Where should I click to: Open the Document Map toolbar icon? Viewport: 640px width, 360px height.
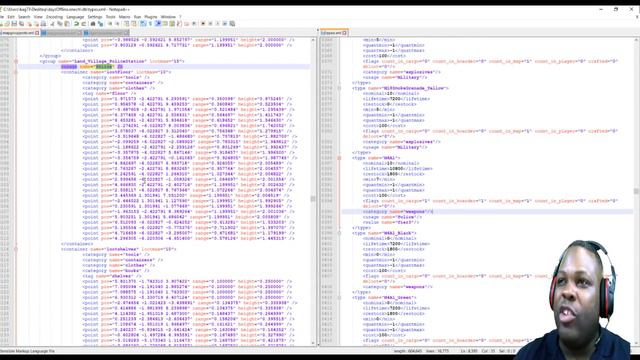[x=172, y=24]
